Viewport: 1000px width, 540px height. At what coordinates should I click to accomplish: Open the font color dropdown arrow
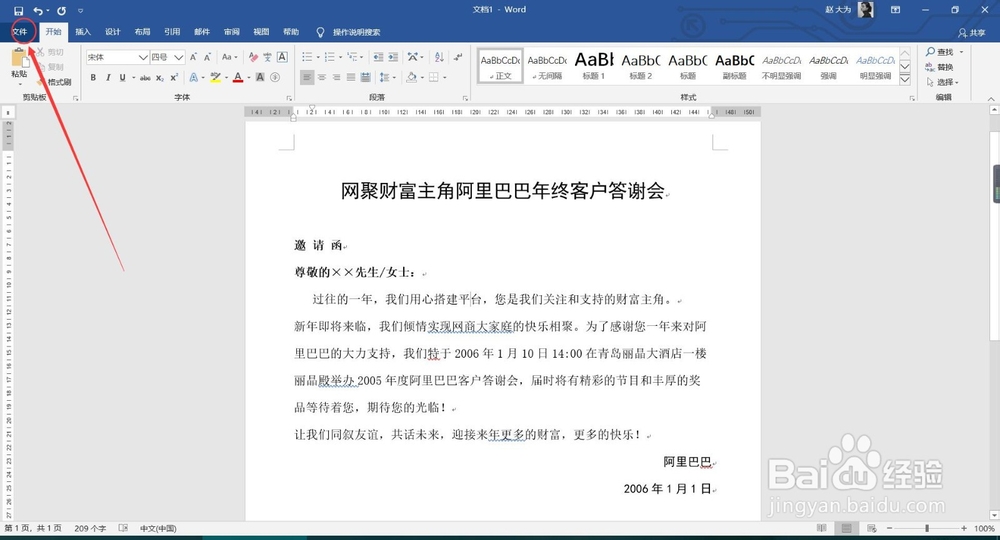point(248,78)
